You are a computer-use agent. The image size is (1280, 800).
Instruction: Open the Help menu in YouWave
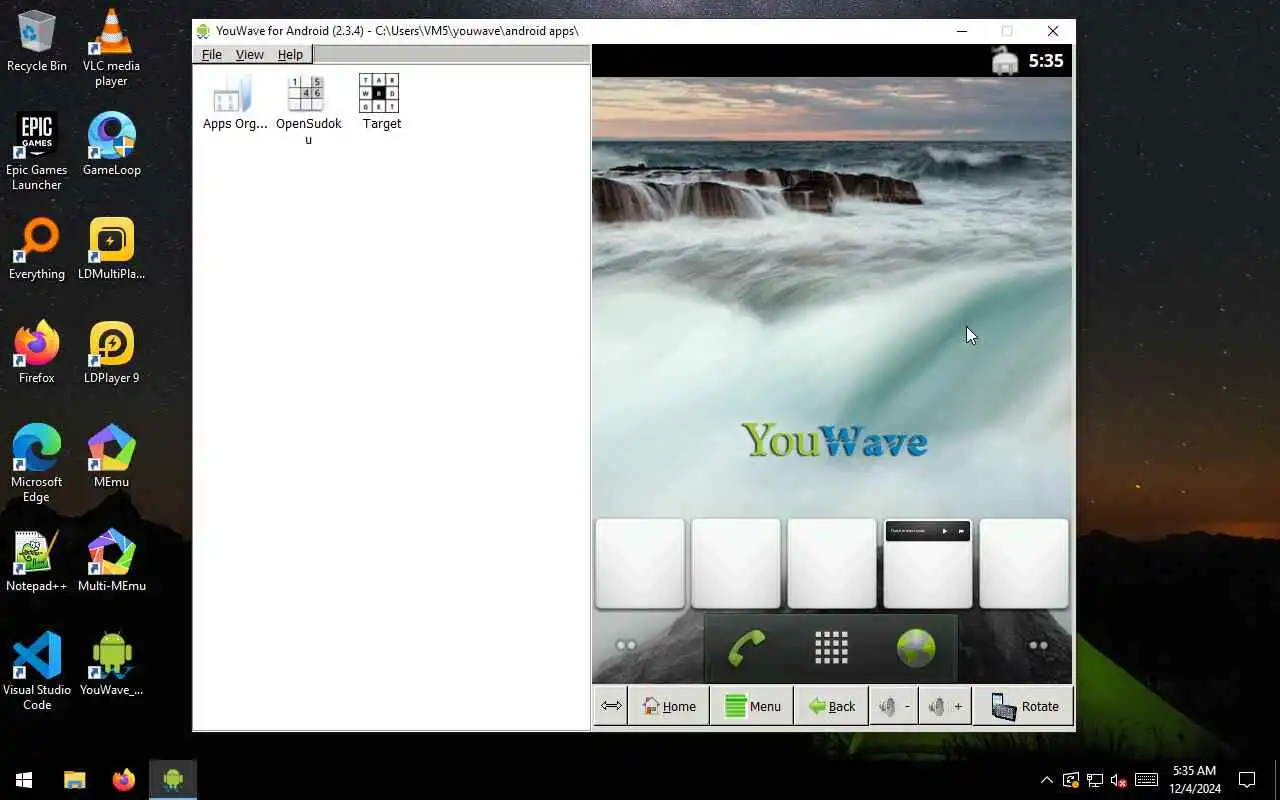290,55
